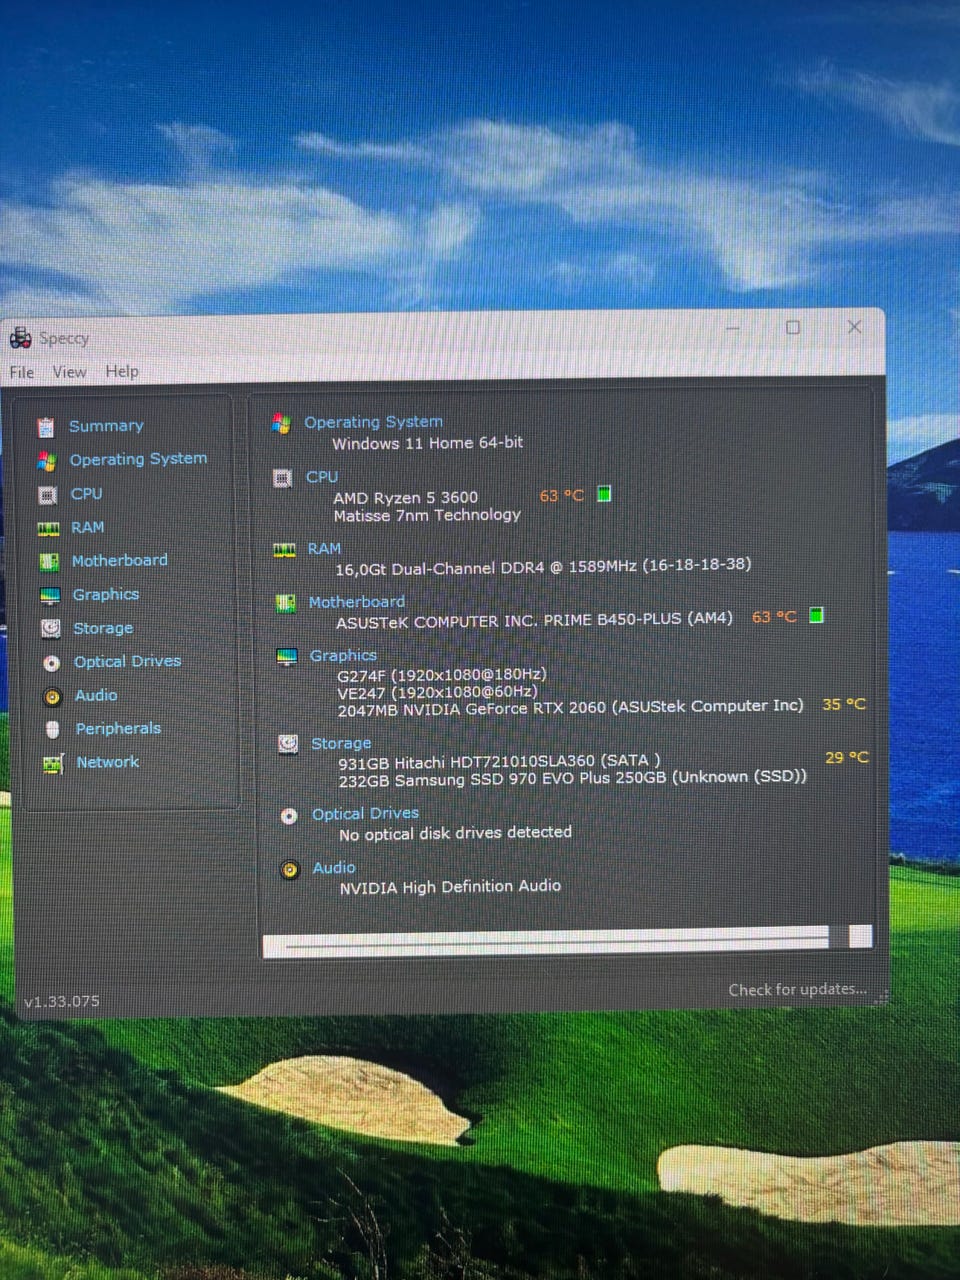This screenshot has width=960, height=1280.
Task: Click the CPU chip icon in summary panel
Action: pyautogui.click(x=283, y=479)
